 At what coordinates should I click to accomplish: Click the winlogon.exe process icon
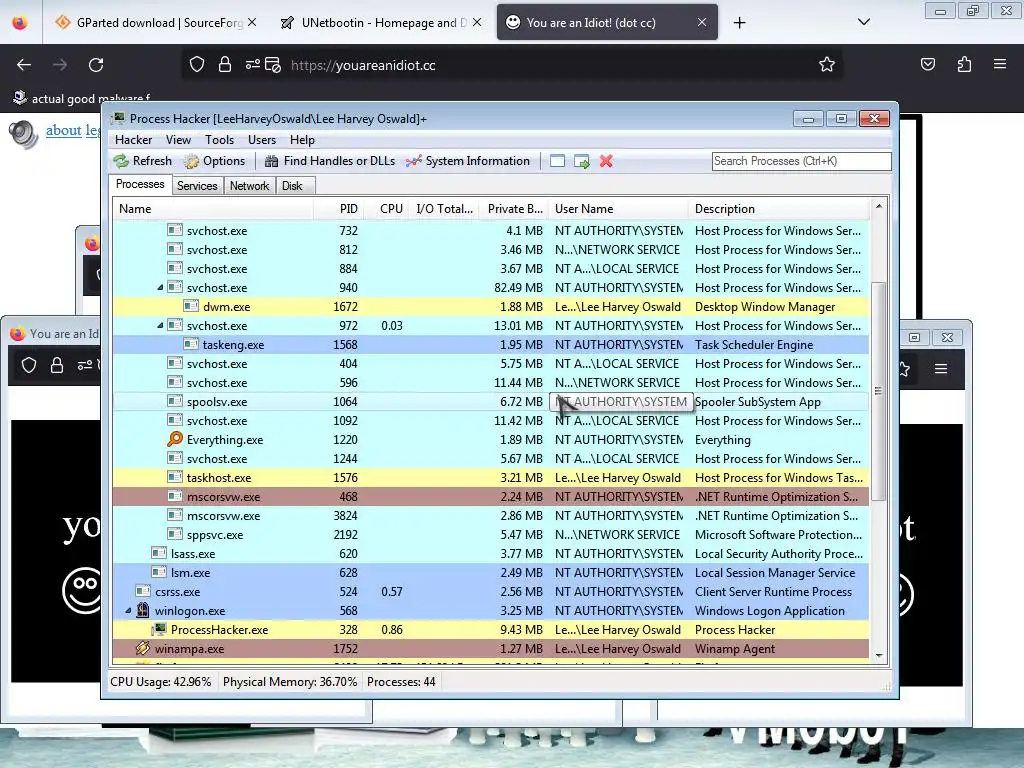(142, 611)
